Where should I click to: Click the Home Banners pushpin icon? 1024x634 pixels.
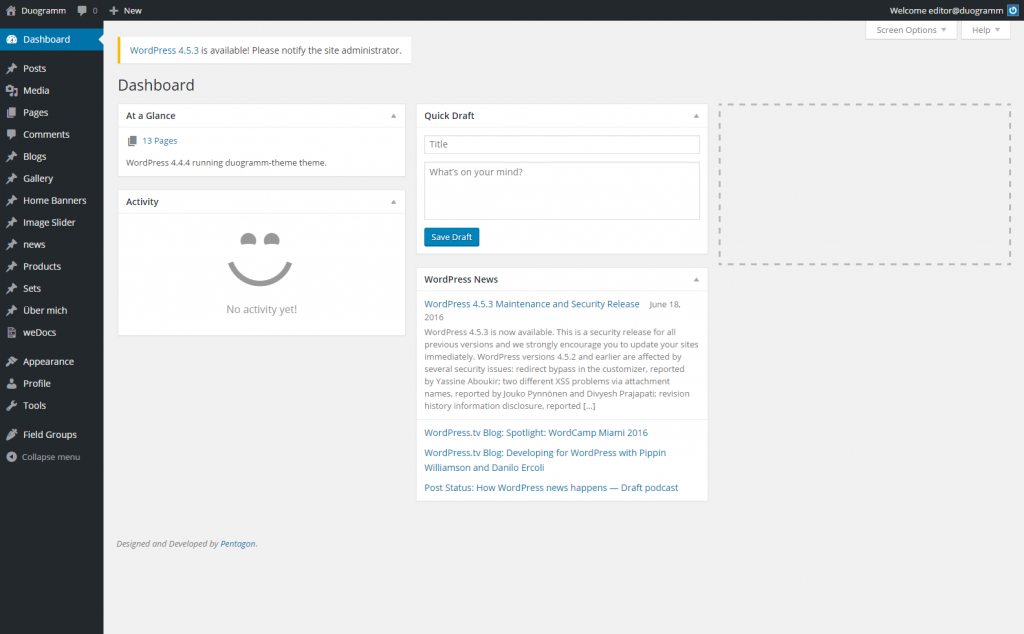click(11, 200)
